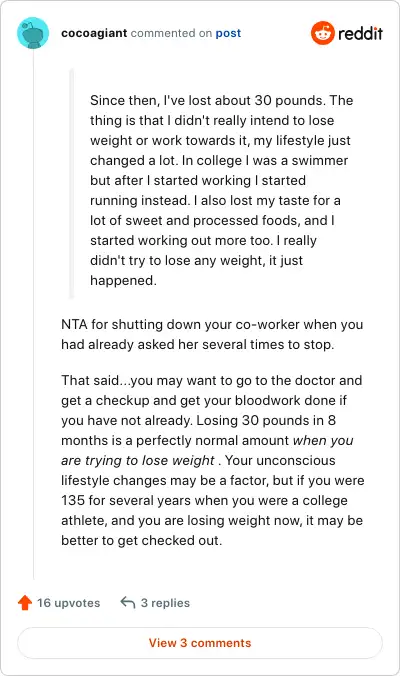Viewport: 400px width, 676px height.
Task: Follow the blue "post" link
Action: [x=228, y=33]
